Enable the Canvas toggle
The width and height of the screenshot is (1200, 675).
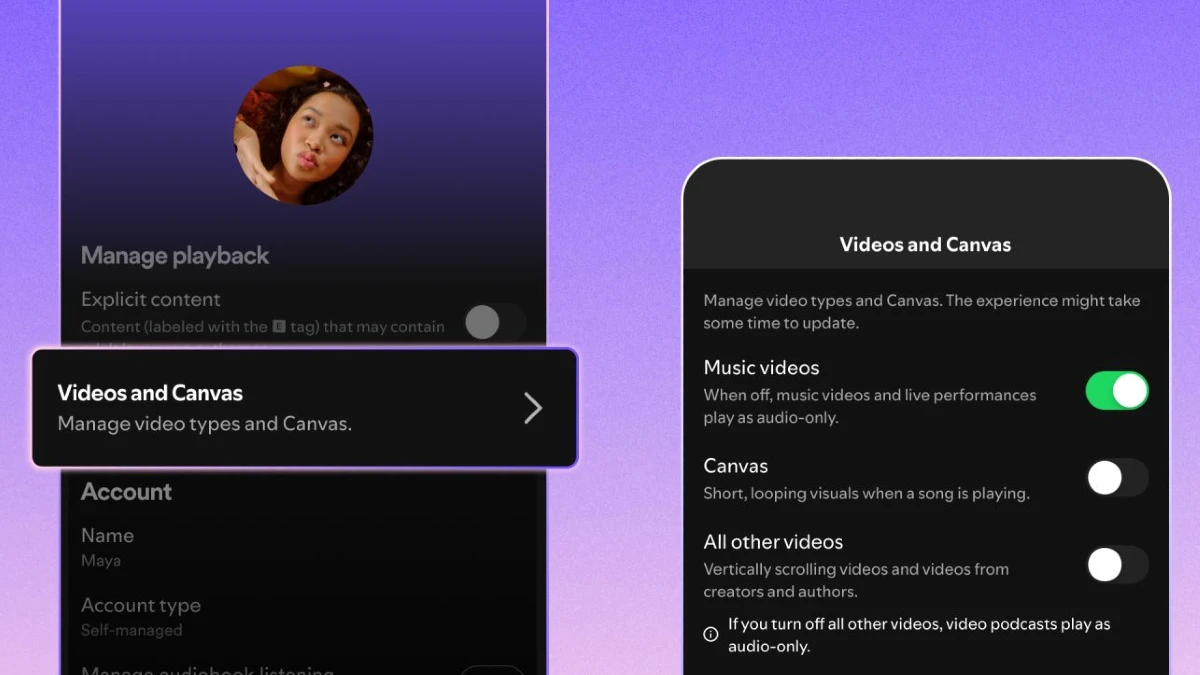[x=1117, y=478]
